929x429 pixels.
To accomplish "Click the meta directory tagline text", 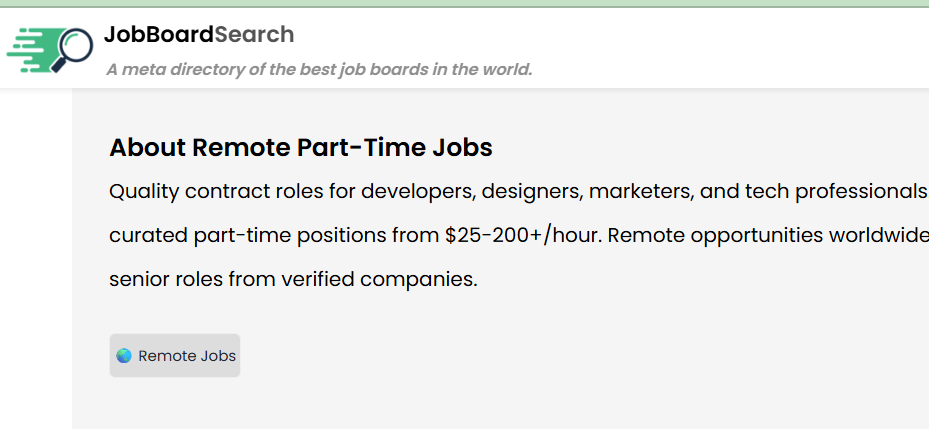I will (x=318, y=70).
